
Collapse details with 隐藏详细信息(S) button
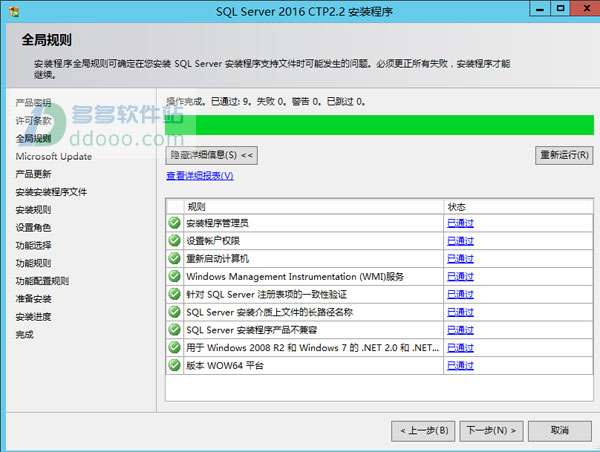pos(212,155)
